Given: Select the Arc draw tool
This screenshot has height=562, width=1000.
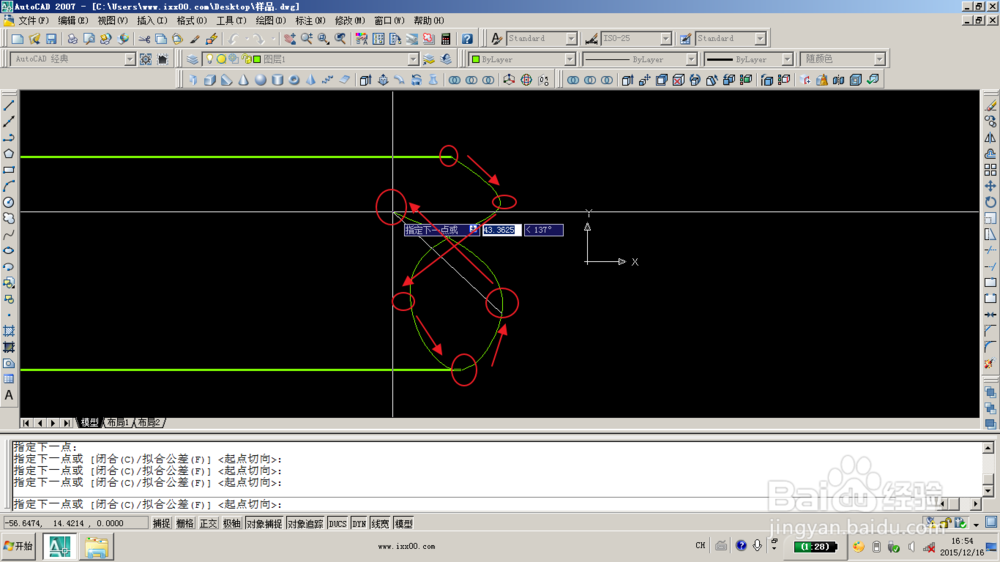Looking at the screenshot, I should 9,186.
